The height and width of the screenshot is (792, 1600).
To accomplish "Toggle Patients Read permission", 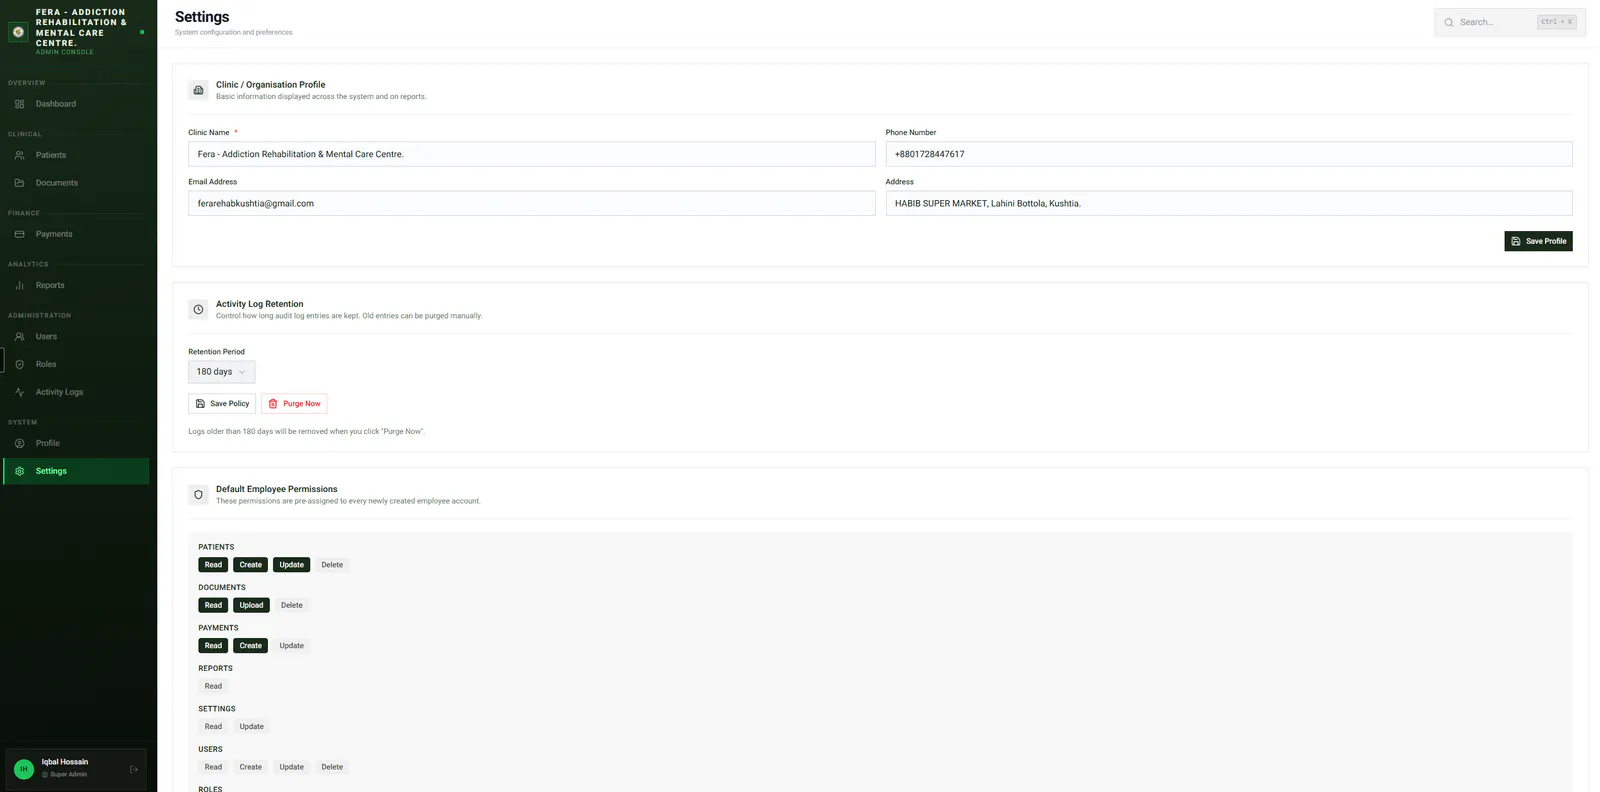I will tap(213, 565).
